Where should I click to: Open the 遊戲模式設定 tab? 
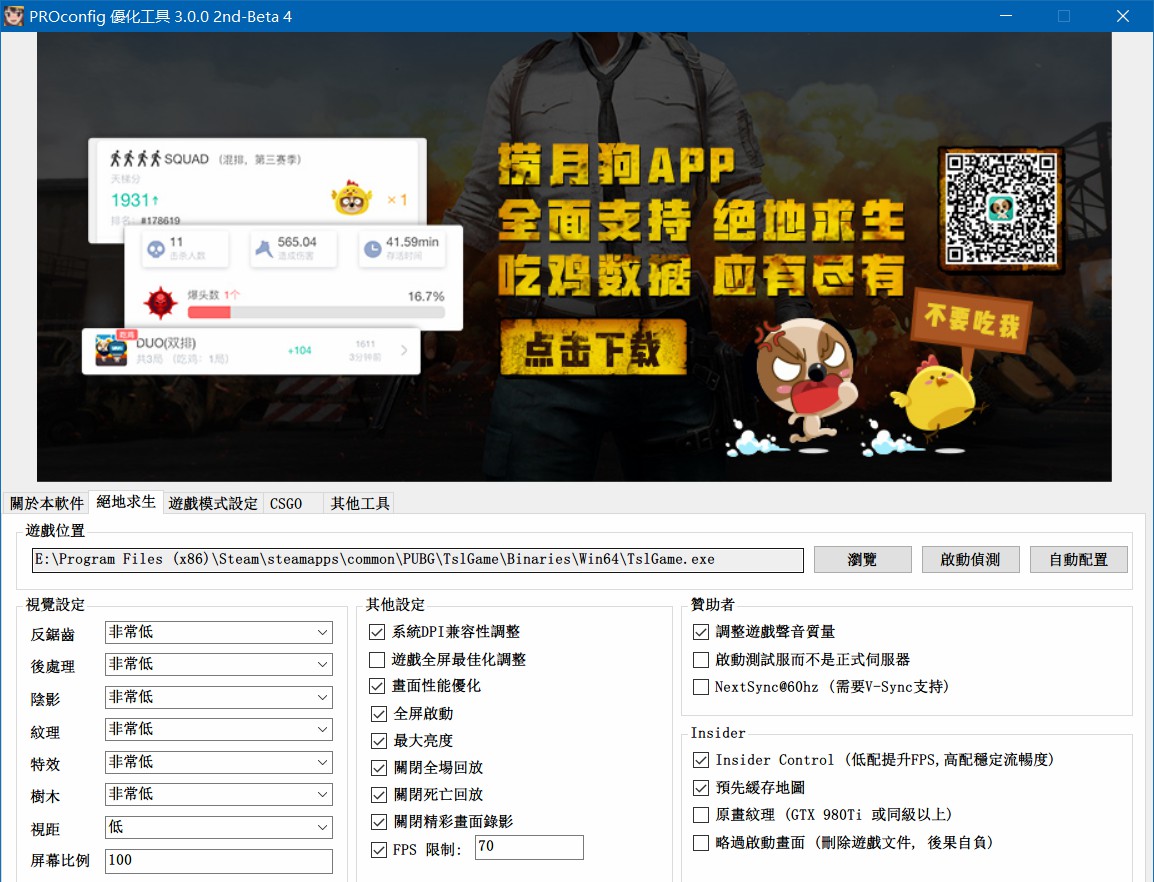click(213, 503)
